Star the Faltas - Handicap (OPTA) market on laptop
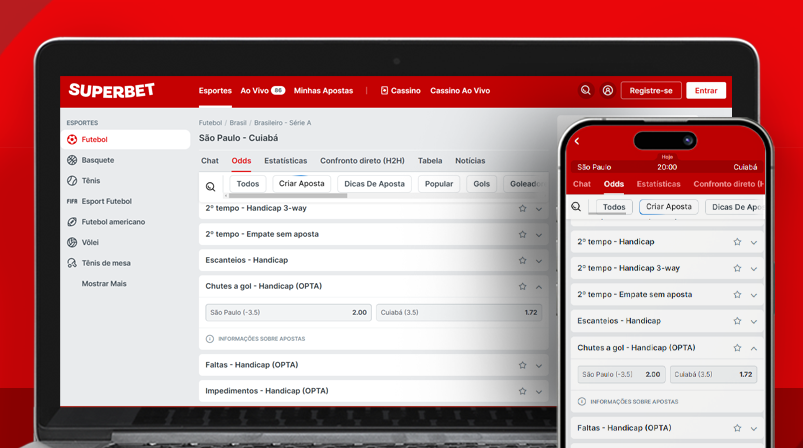803x448 pixels. click(x=522, y=366)
